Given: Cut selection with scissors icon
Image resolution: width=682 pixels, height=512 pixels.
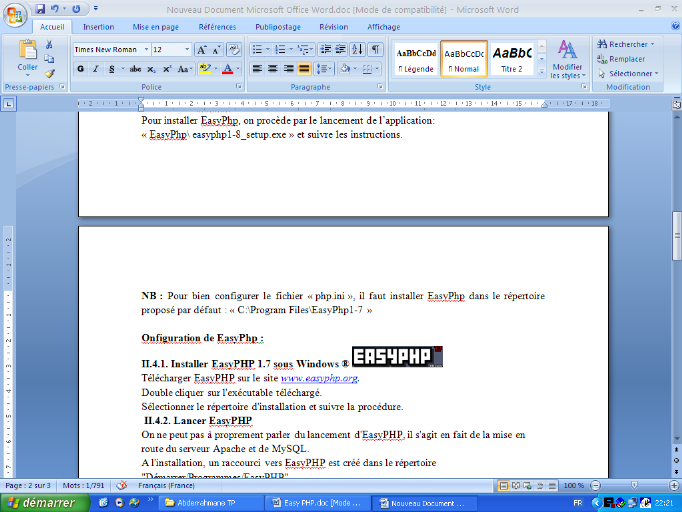Looking at the screenshot, I should click(x=49, y=44).
